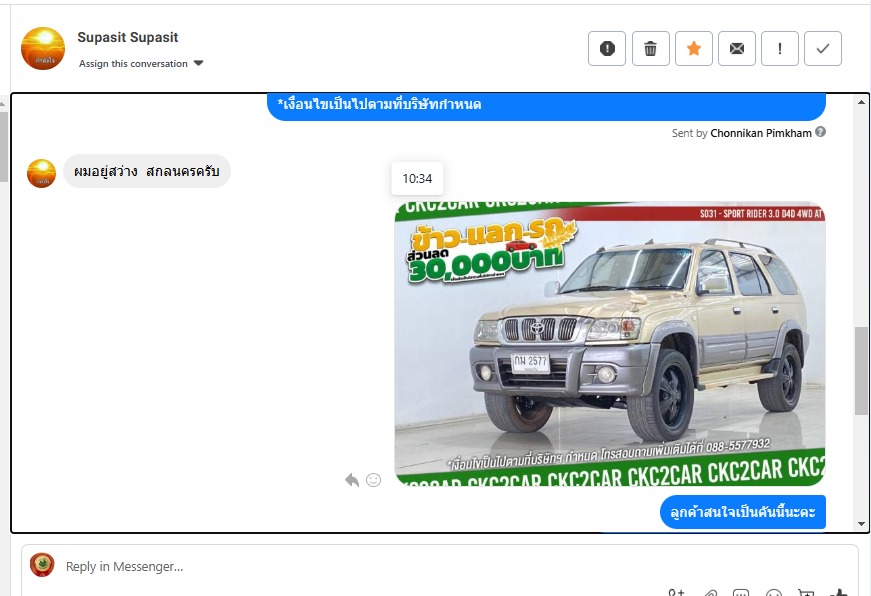Click the Chonnikan Pimkham sender name
The image size is (871, 596).
pos(761,133)
